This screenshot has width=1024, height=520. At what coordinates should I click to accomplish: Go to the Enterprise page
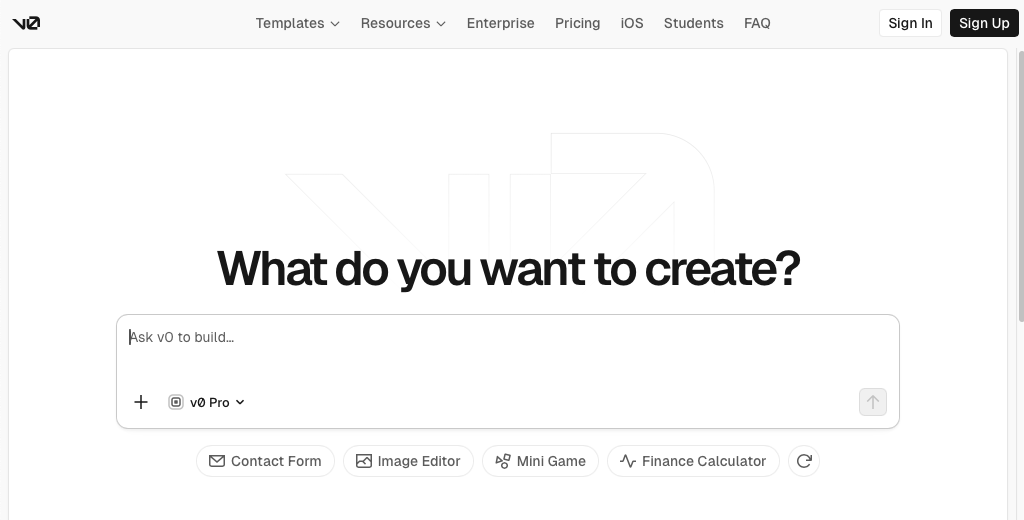500,23
